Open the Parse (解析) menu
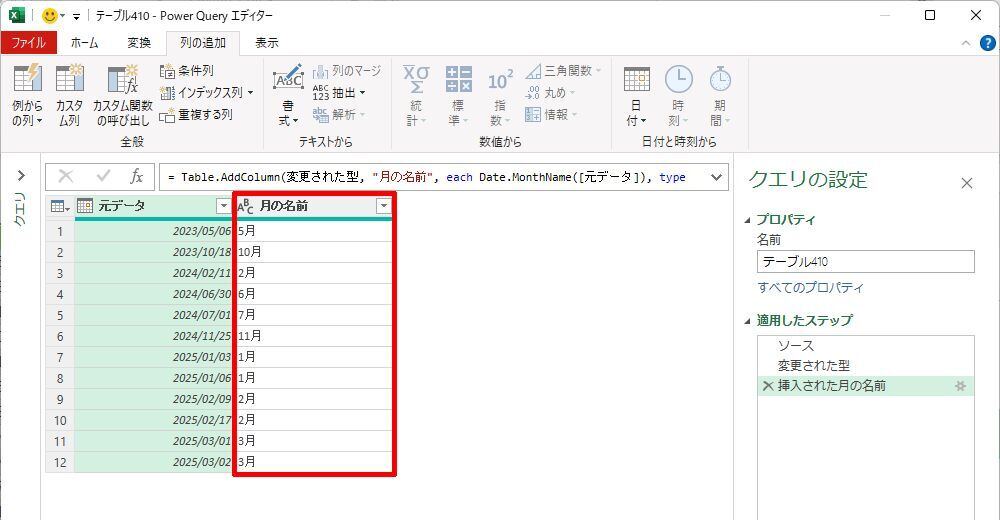This screenshot has height=520, width=1000. tap(339, 115)
